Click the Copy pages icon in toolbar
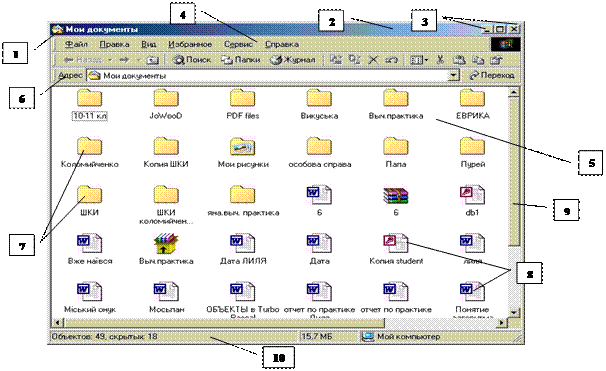The width and height of the screenshot is (606, 371). click(x=478, y=60)
